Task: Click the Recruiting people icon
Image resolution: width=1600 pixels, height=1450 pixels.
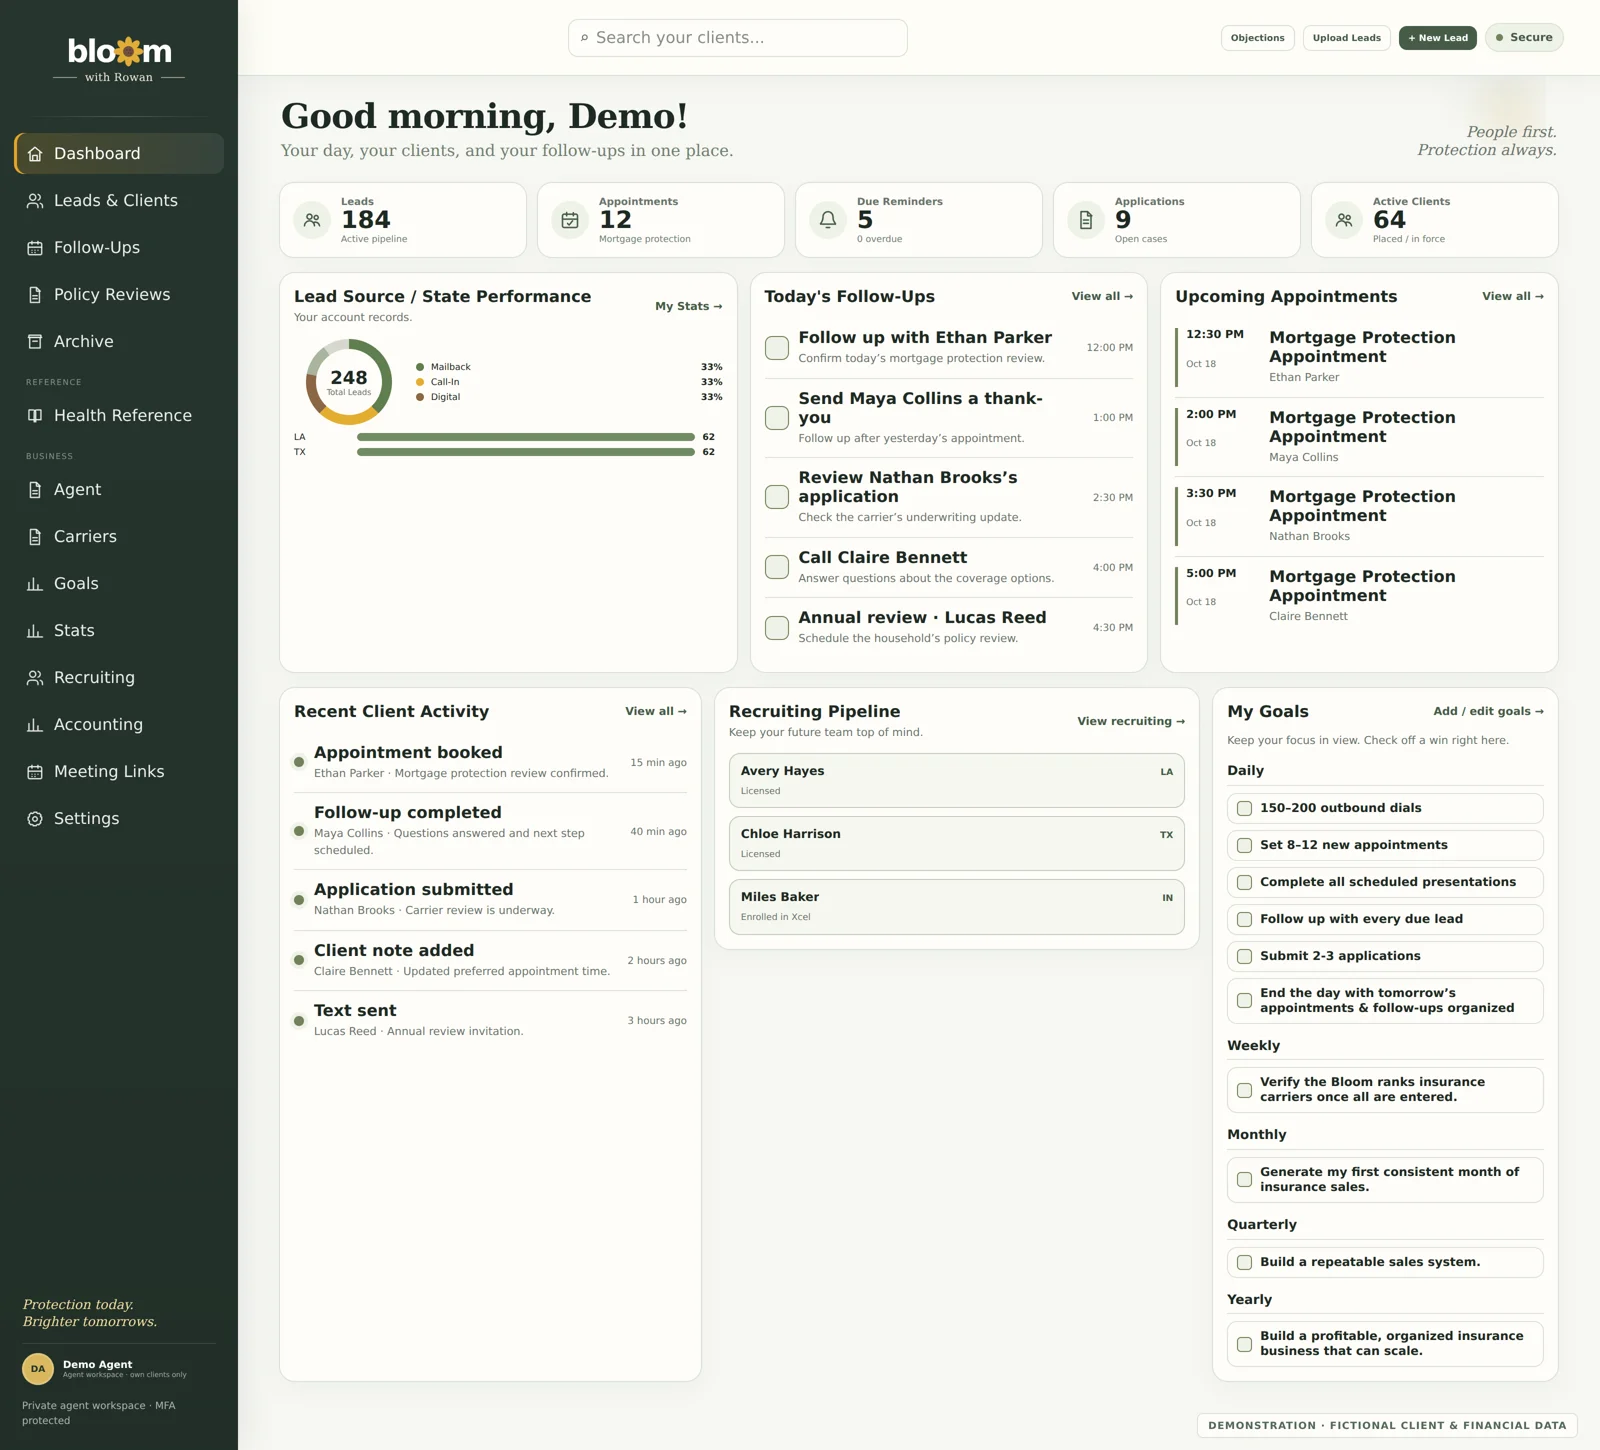Action: coord(35,678)
